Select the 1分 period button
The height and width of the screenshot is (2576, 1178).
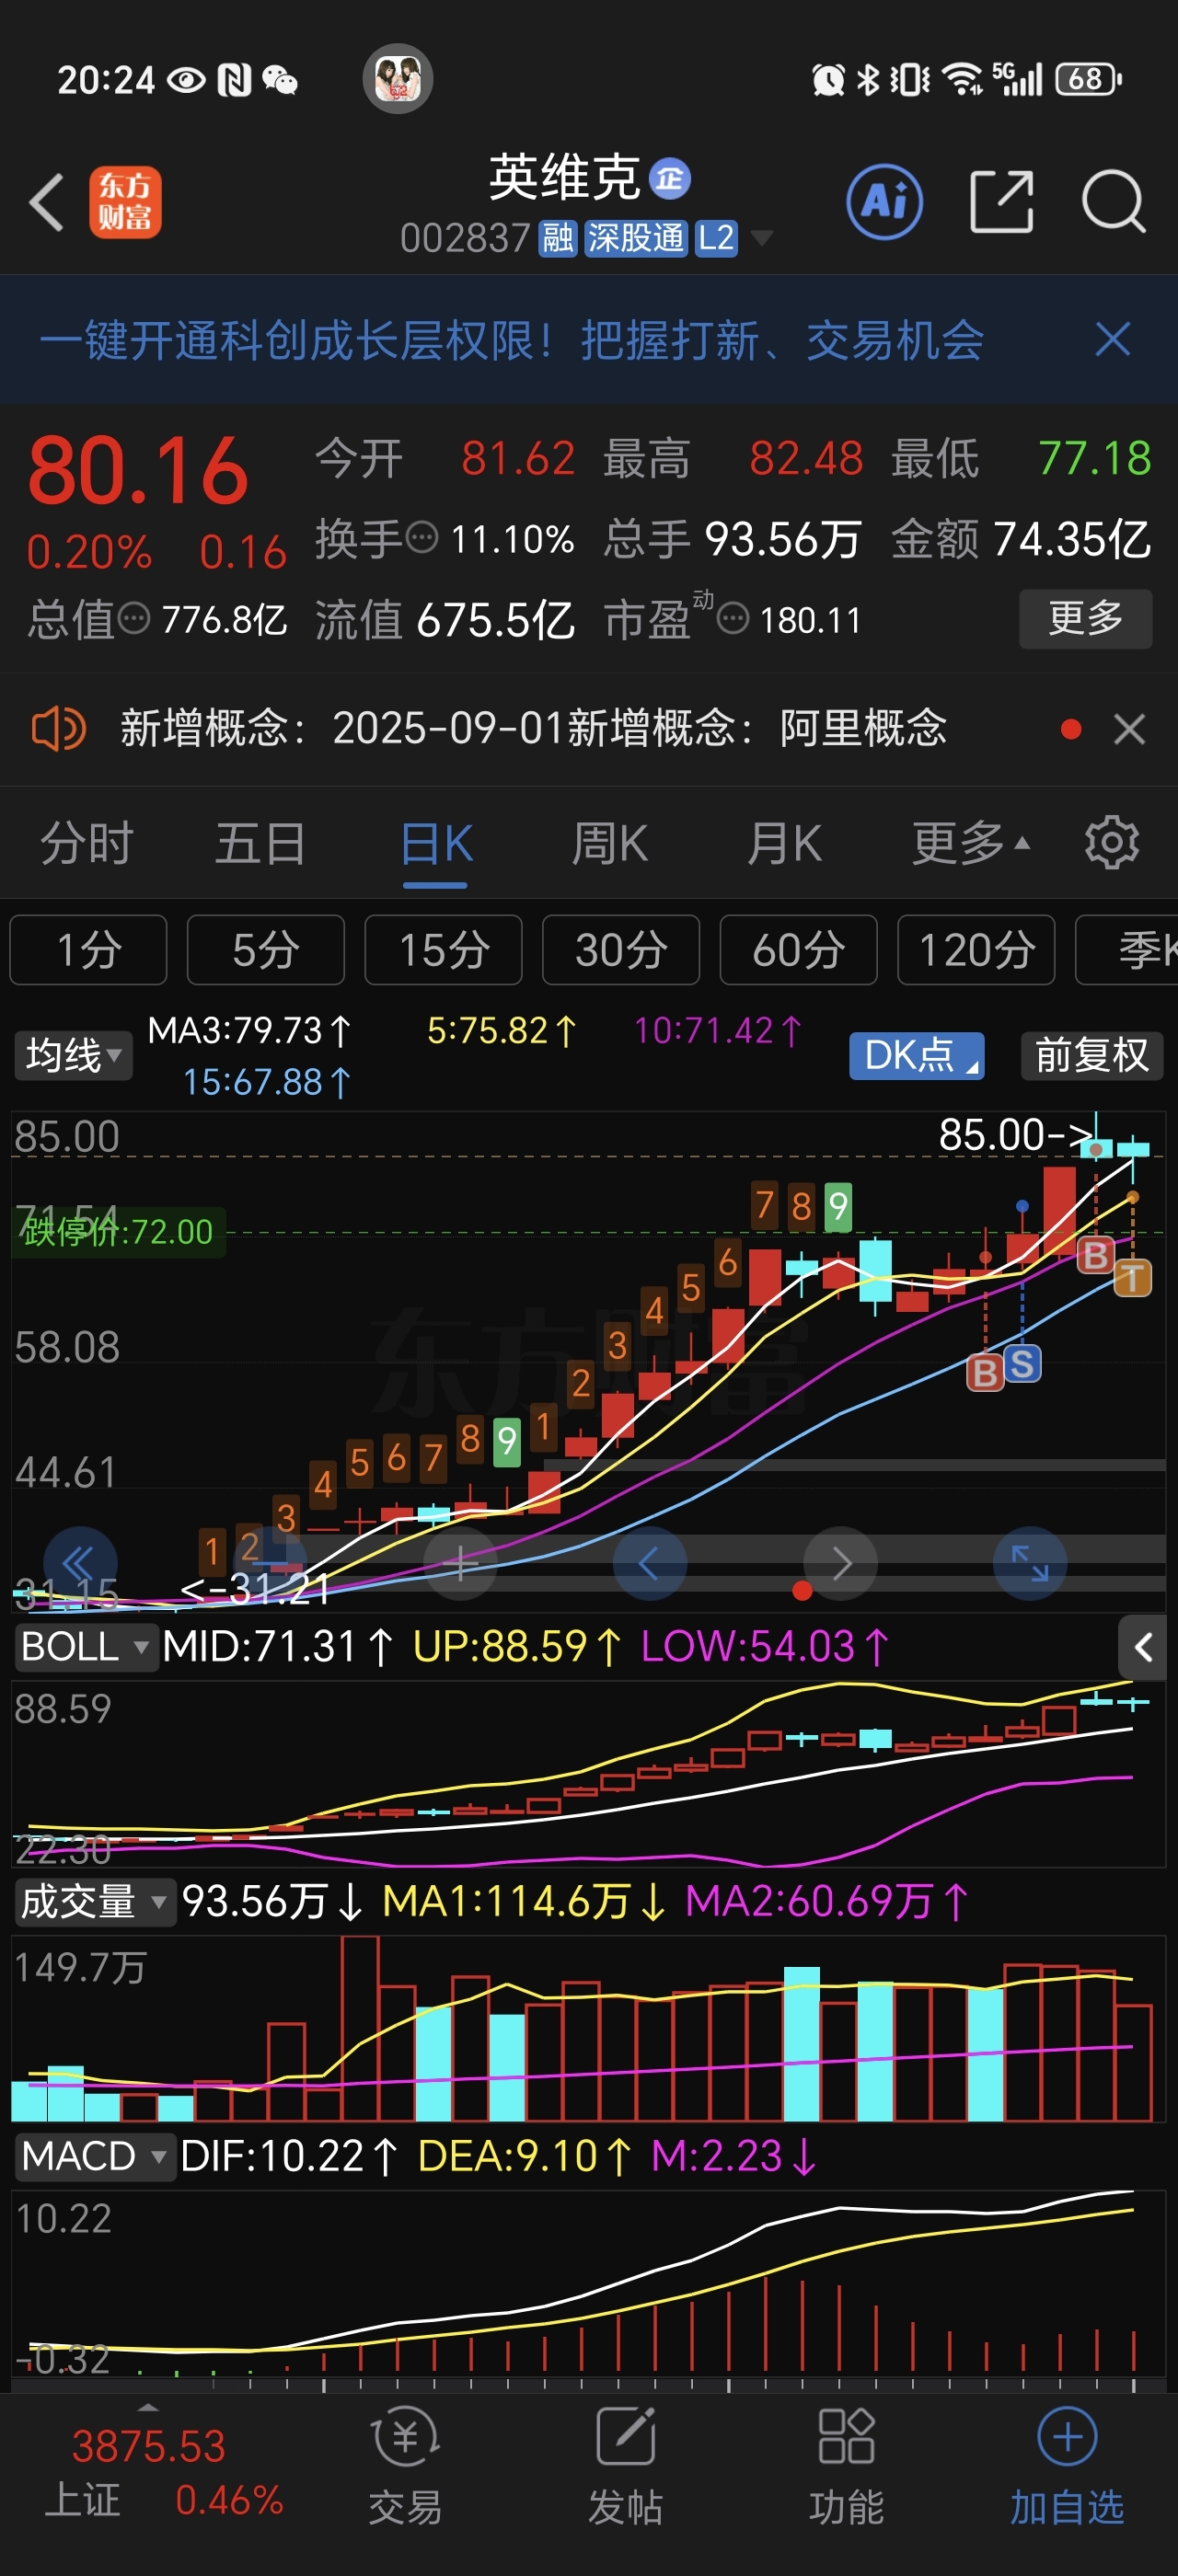[x=88, y=950]
